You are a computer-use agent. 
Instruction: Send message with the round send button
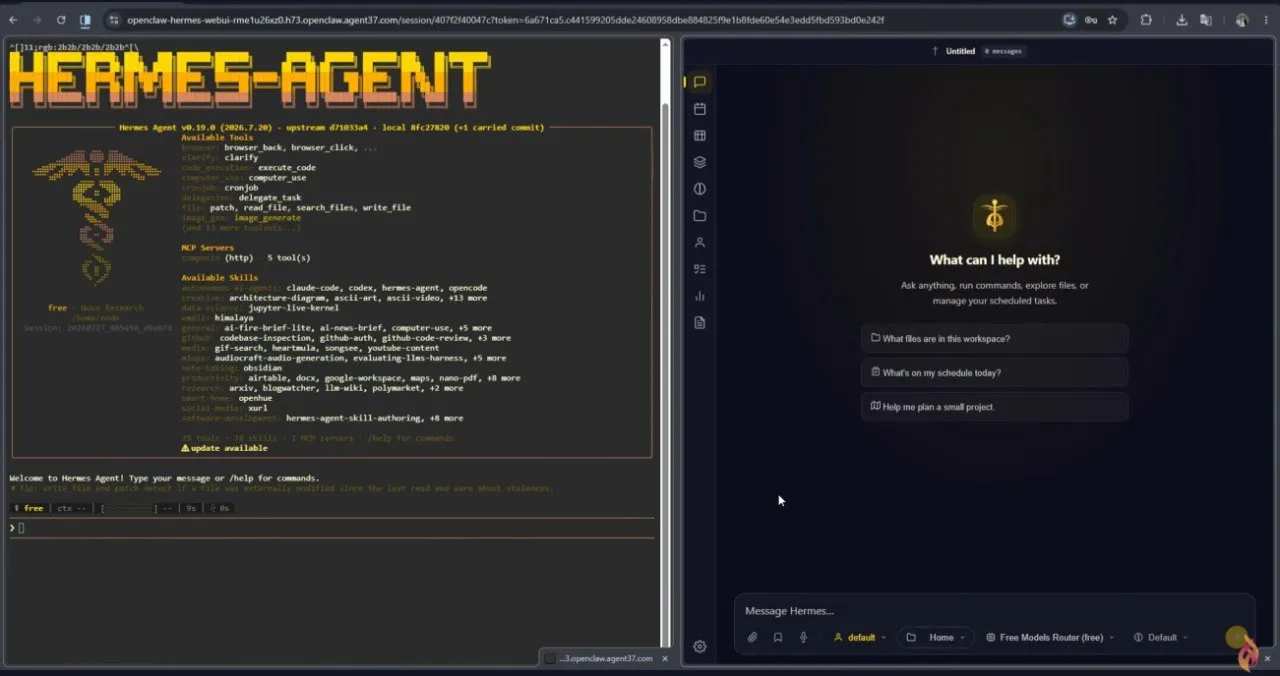tap(1237, 637)
